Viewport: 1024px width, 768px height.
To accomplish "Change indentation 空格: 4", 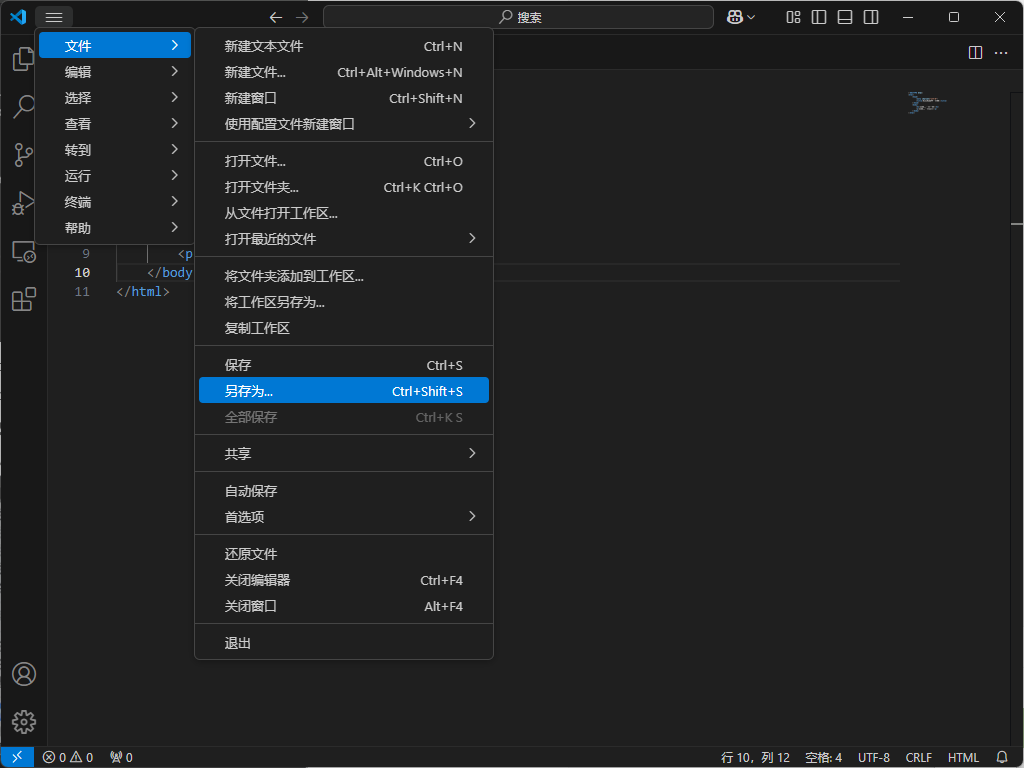I will [823, 758].
